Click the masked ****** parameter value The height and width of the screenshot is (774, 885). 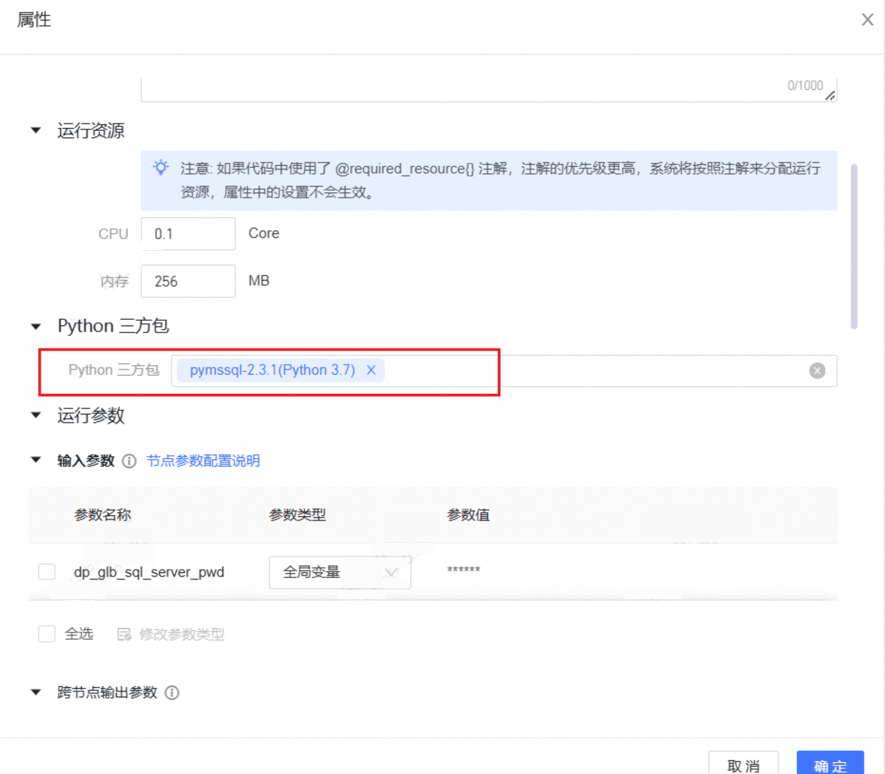[463, 570]
